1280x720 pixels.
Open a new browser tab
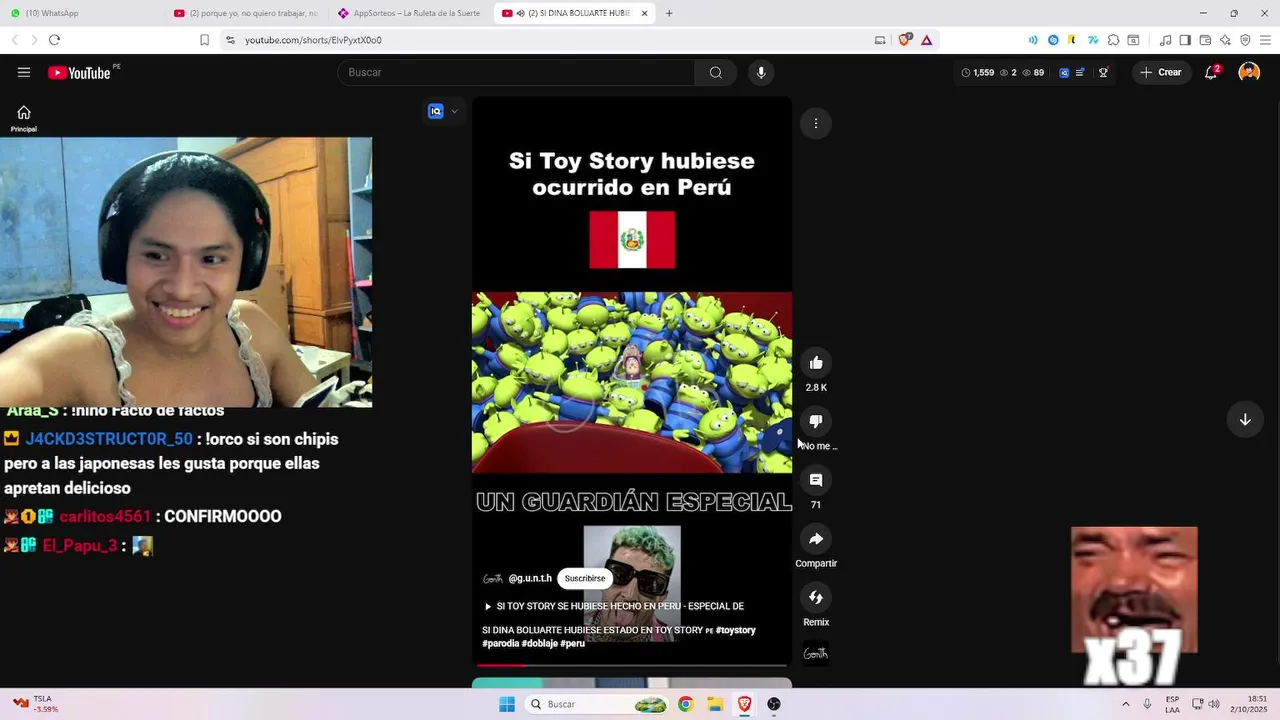[x=669, y=13]
